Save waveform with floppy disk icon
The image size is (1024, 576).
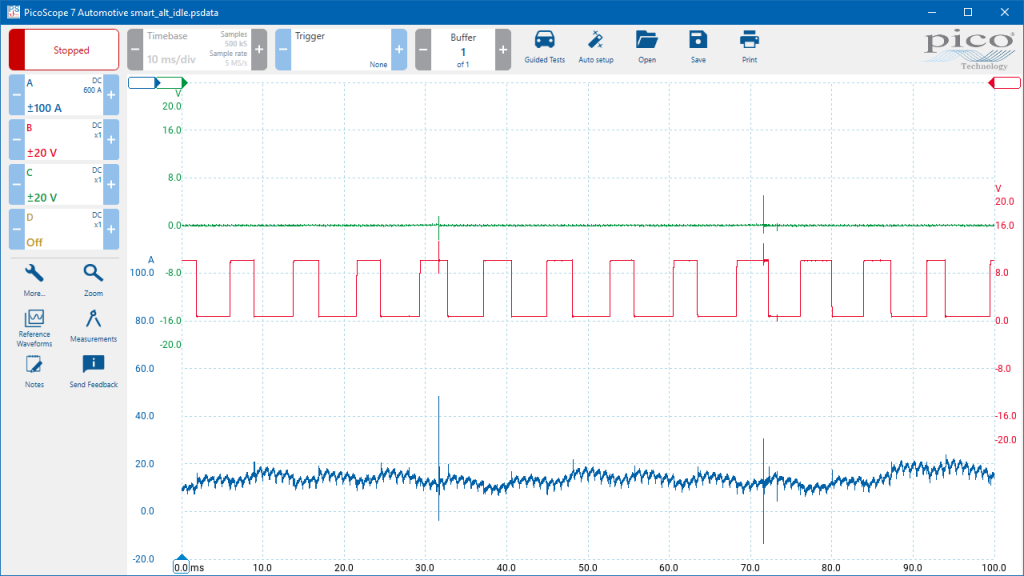698,47
